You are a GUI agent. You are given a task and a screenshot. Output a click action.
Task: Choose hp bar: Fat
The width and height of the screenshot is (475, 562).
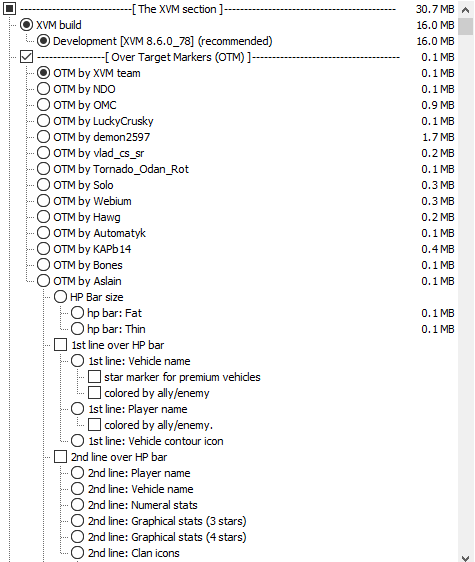[77, 313]
